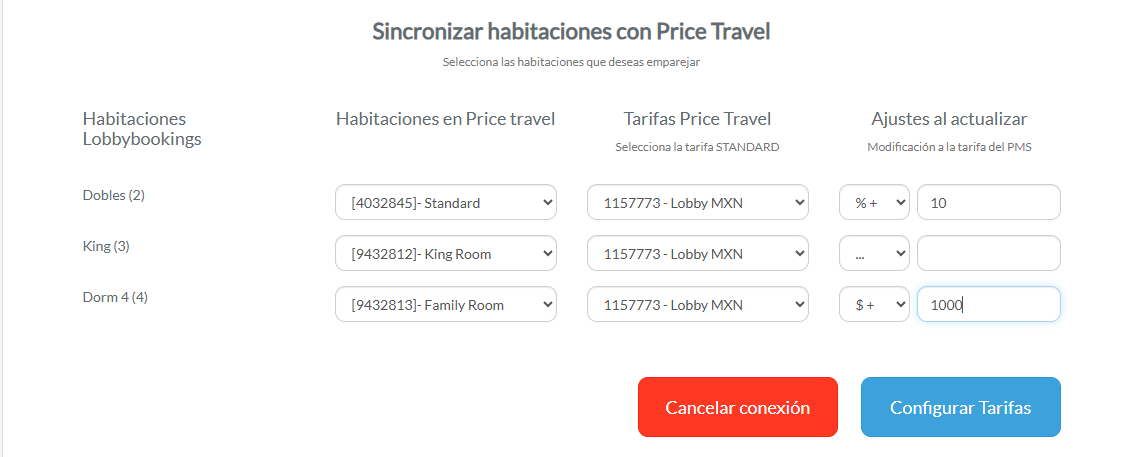1141x457 pixels.
Task: Click the Dorm 4 (4) room label
Action: [115, 297]
